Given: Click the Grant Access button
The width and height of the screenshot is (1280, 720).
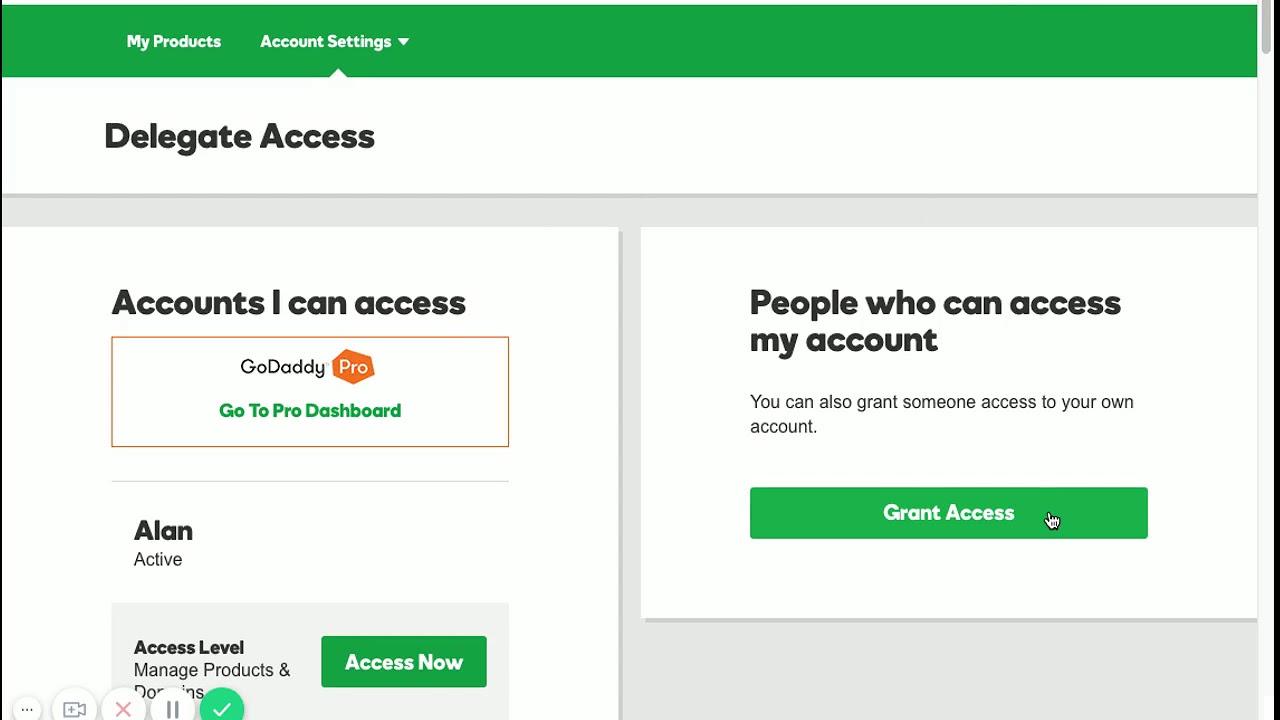Looking at the screenshot, I should pyautogui.click(x=948, y=513).
